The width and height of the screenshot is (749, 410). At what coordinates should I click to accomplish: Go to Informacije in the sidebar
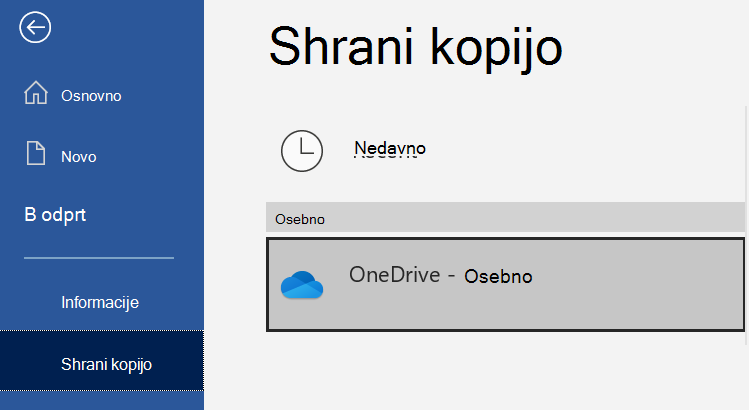102,302
